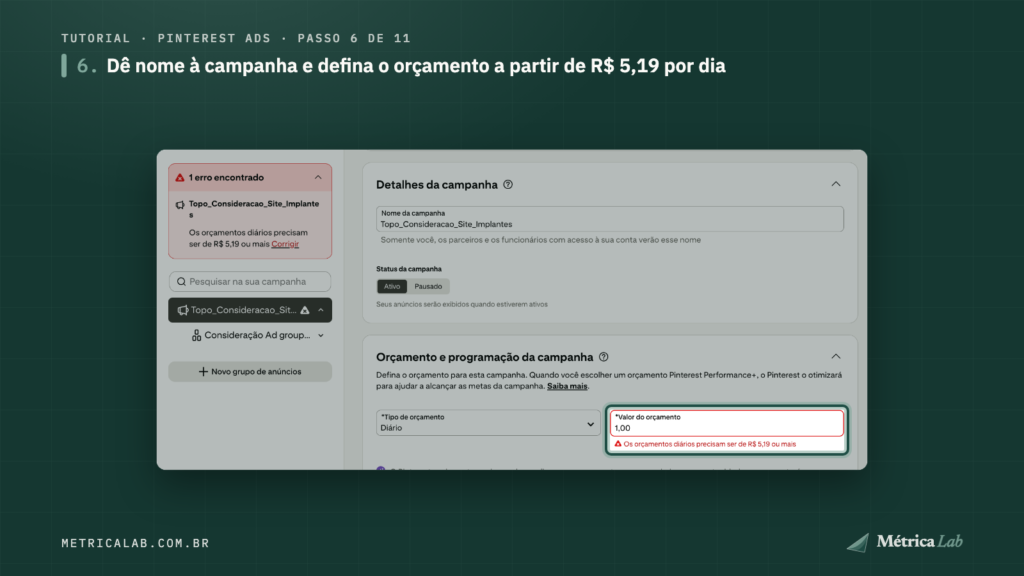The height and width of the screenshot is (576, 1024).
Task: Open help icon next to Detalhes da campanha
Action: [508, 185]
